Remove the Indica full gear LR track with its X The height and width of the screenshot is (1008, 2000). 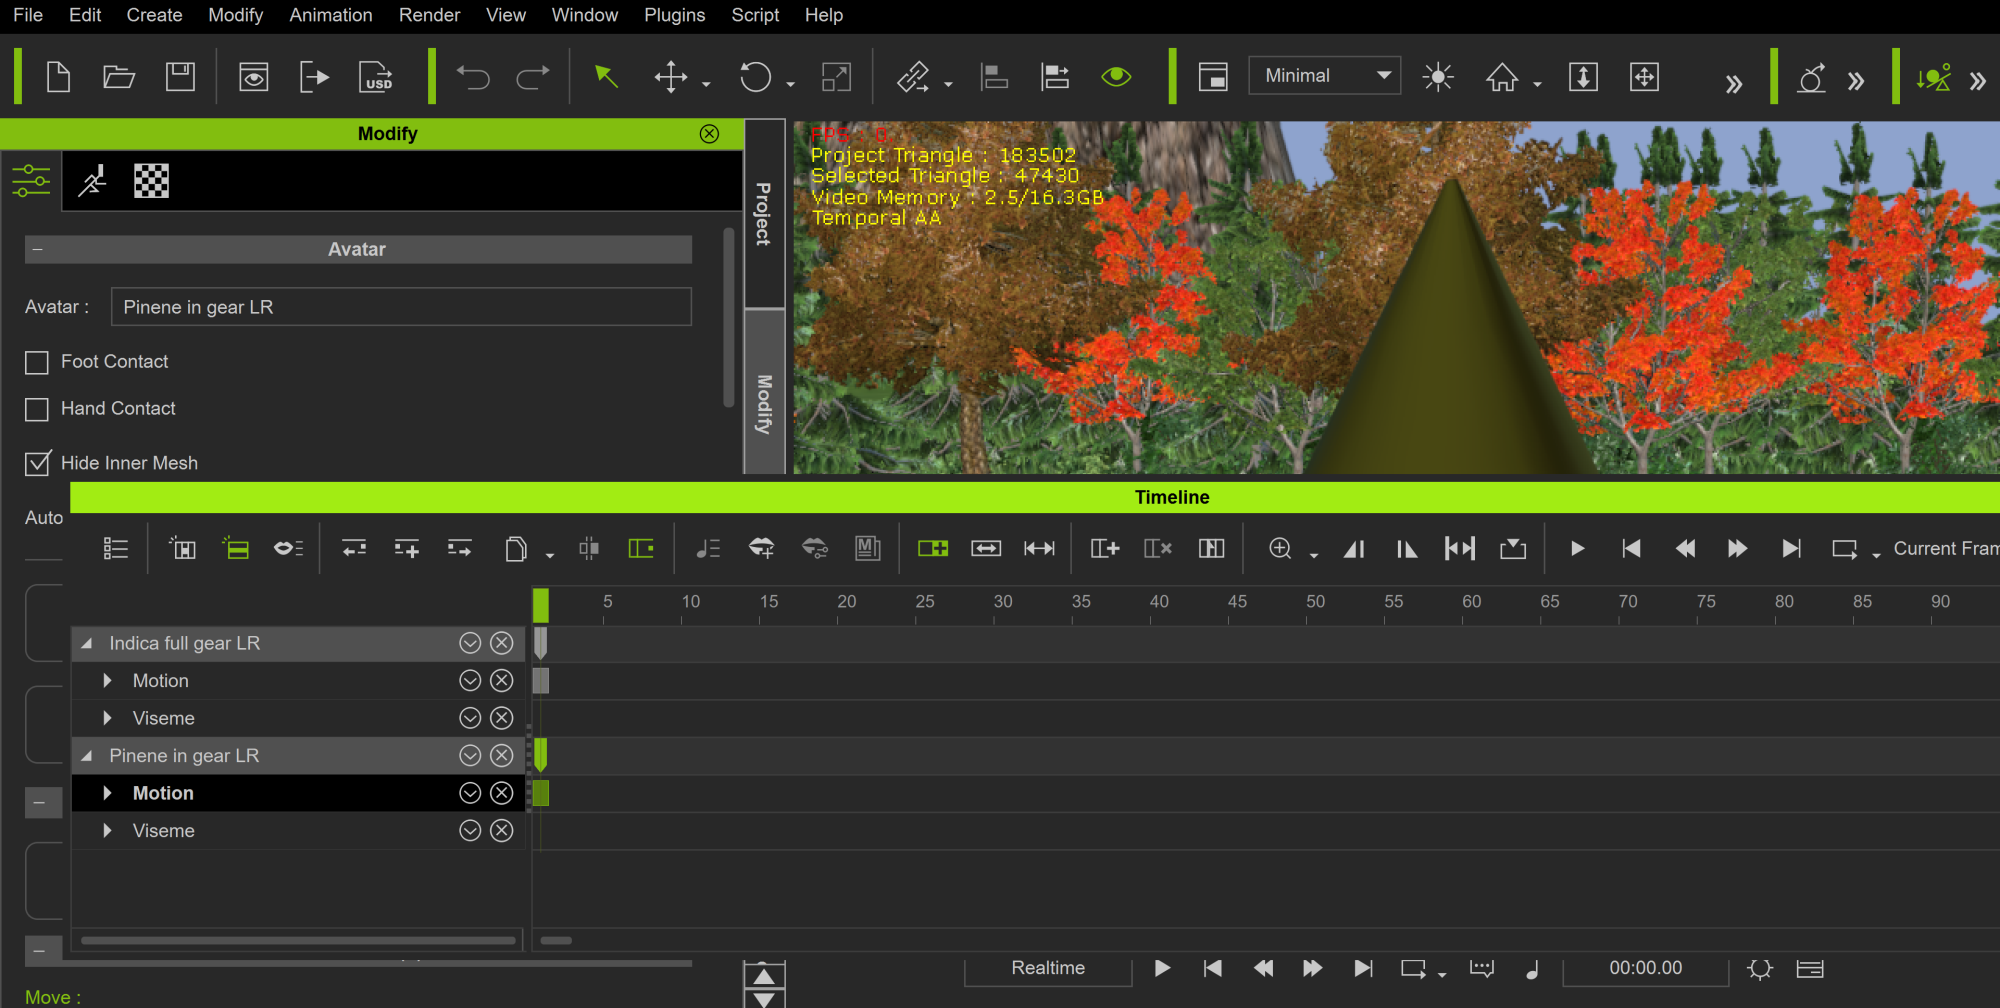coord(502,643)
